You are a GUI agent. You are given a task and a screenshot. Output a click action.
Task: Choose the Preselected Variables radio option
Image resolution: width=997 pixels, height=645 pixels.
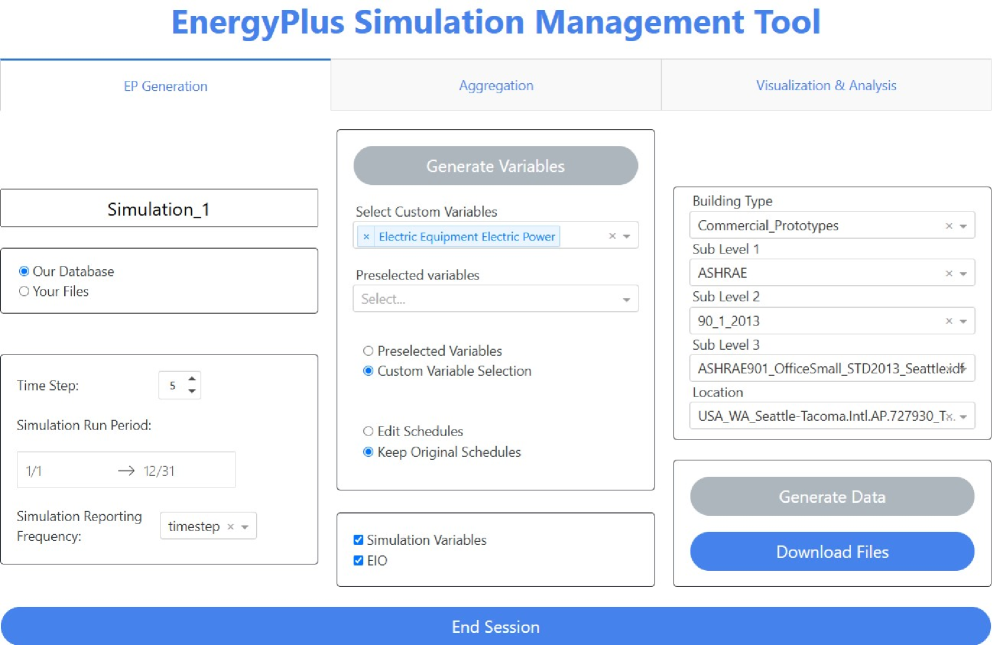click(x=368, y=351)
